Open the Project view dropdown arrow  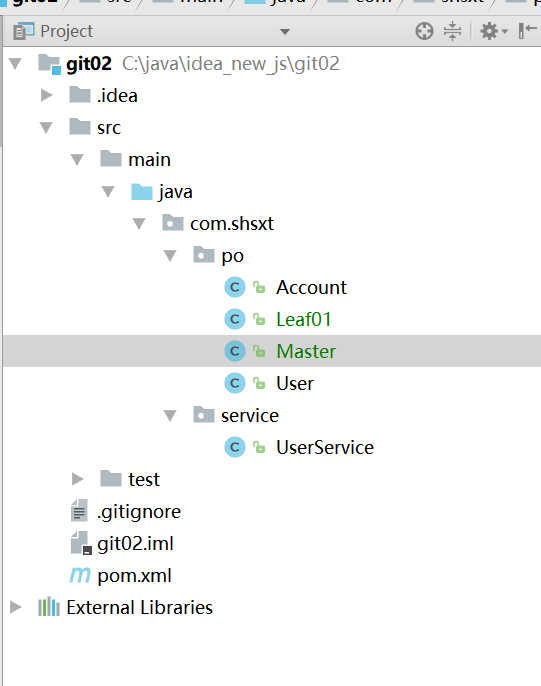click(x=285, y=32)
